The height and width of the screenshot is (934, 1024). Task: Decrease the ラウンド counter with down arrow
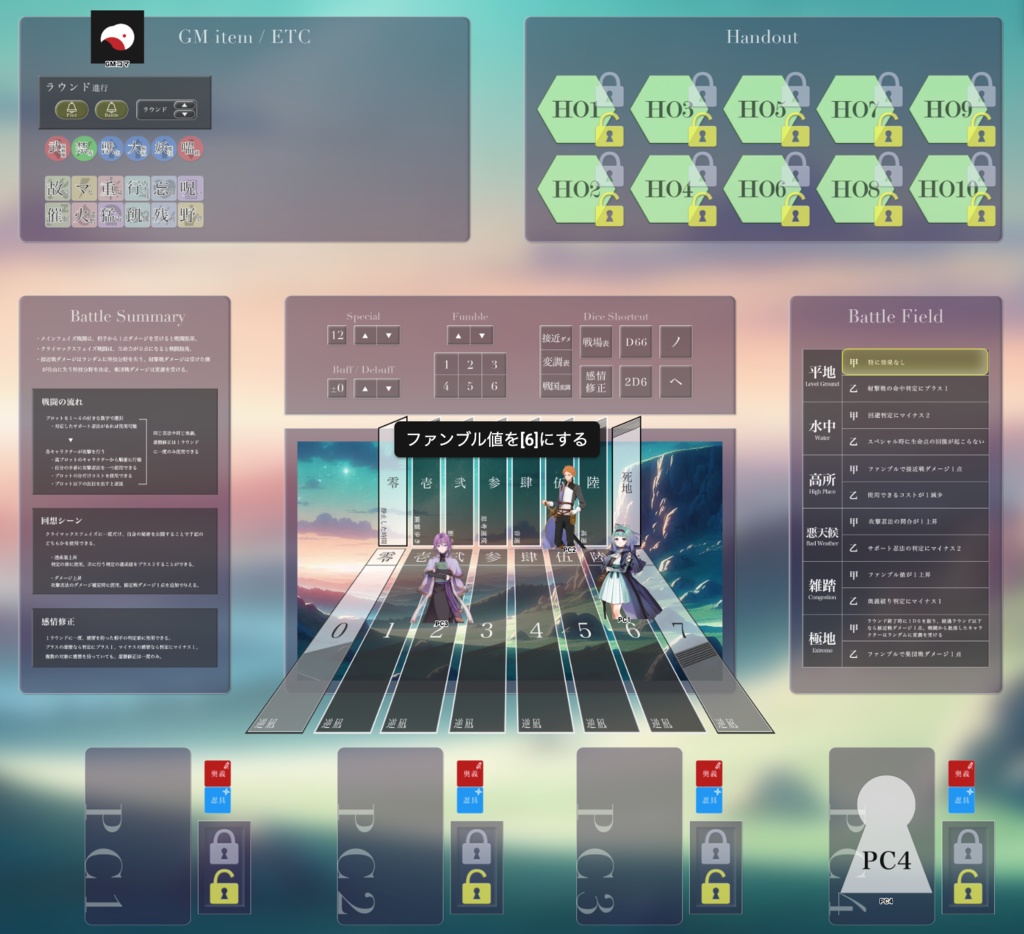(x=185, y=114)
